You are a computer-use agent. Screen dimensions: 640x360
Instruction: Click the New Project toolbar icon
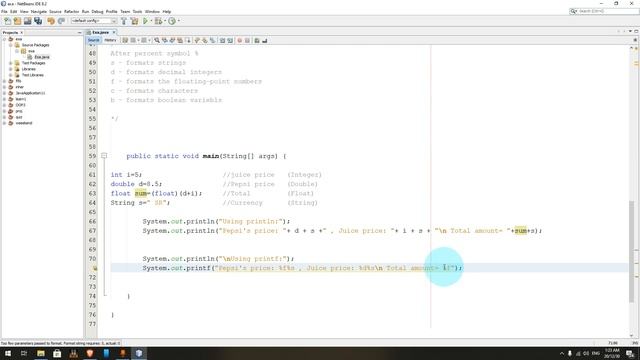[17, 21]
